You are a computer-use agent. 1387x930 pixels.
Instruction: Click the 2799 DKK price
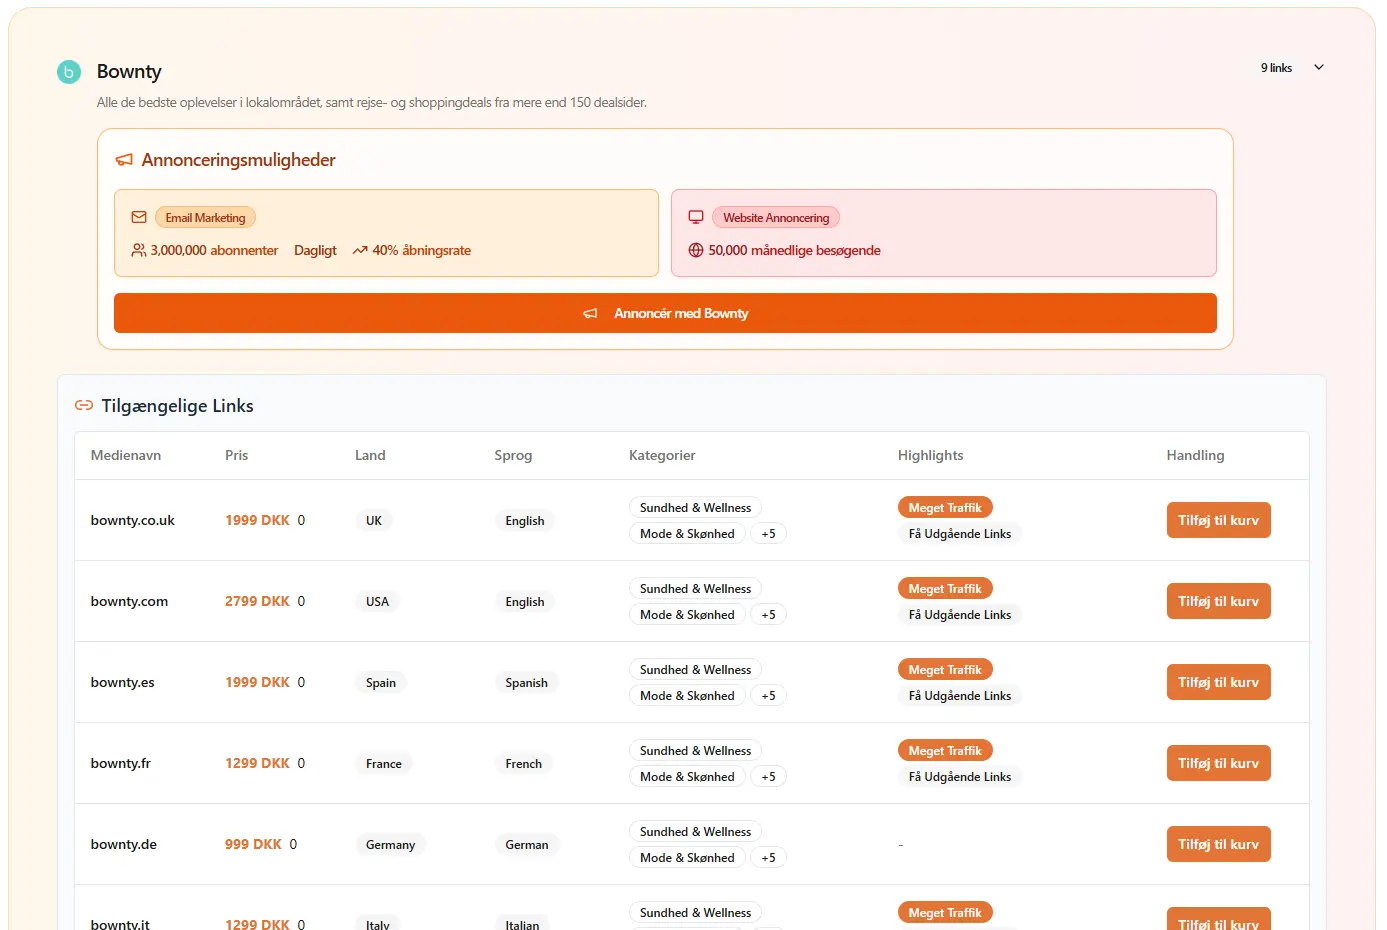[257, 601]
